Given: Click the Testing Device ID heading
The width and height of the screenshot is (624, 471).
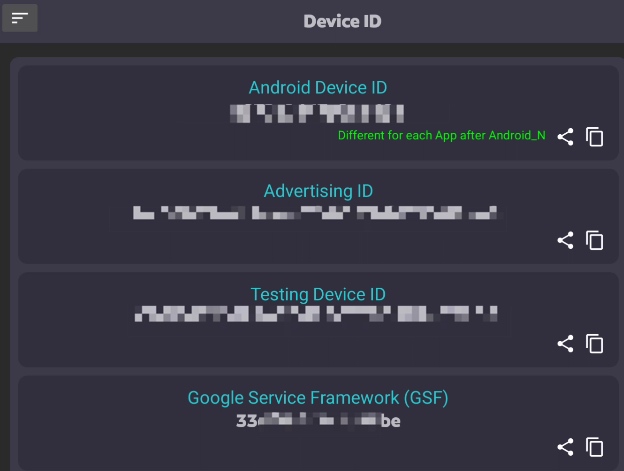Looking at the screenshot, I should (x=318, y=295).
